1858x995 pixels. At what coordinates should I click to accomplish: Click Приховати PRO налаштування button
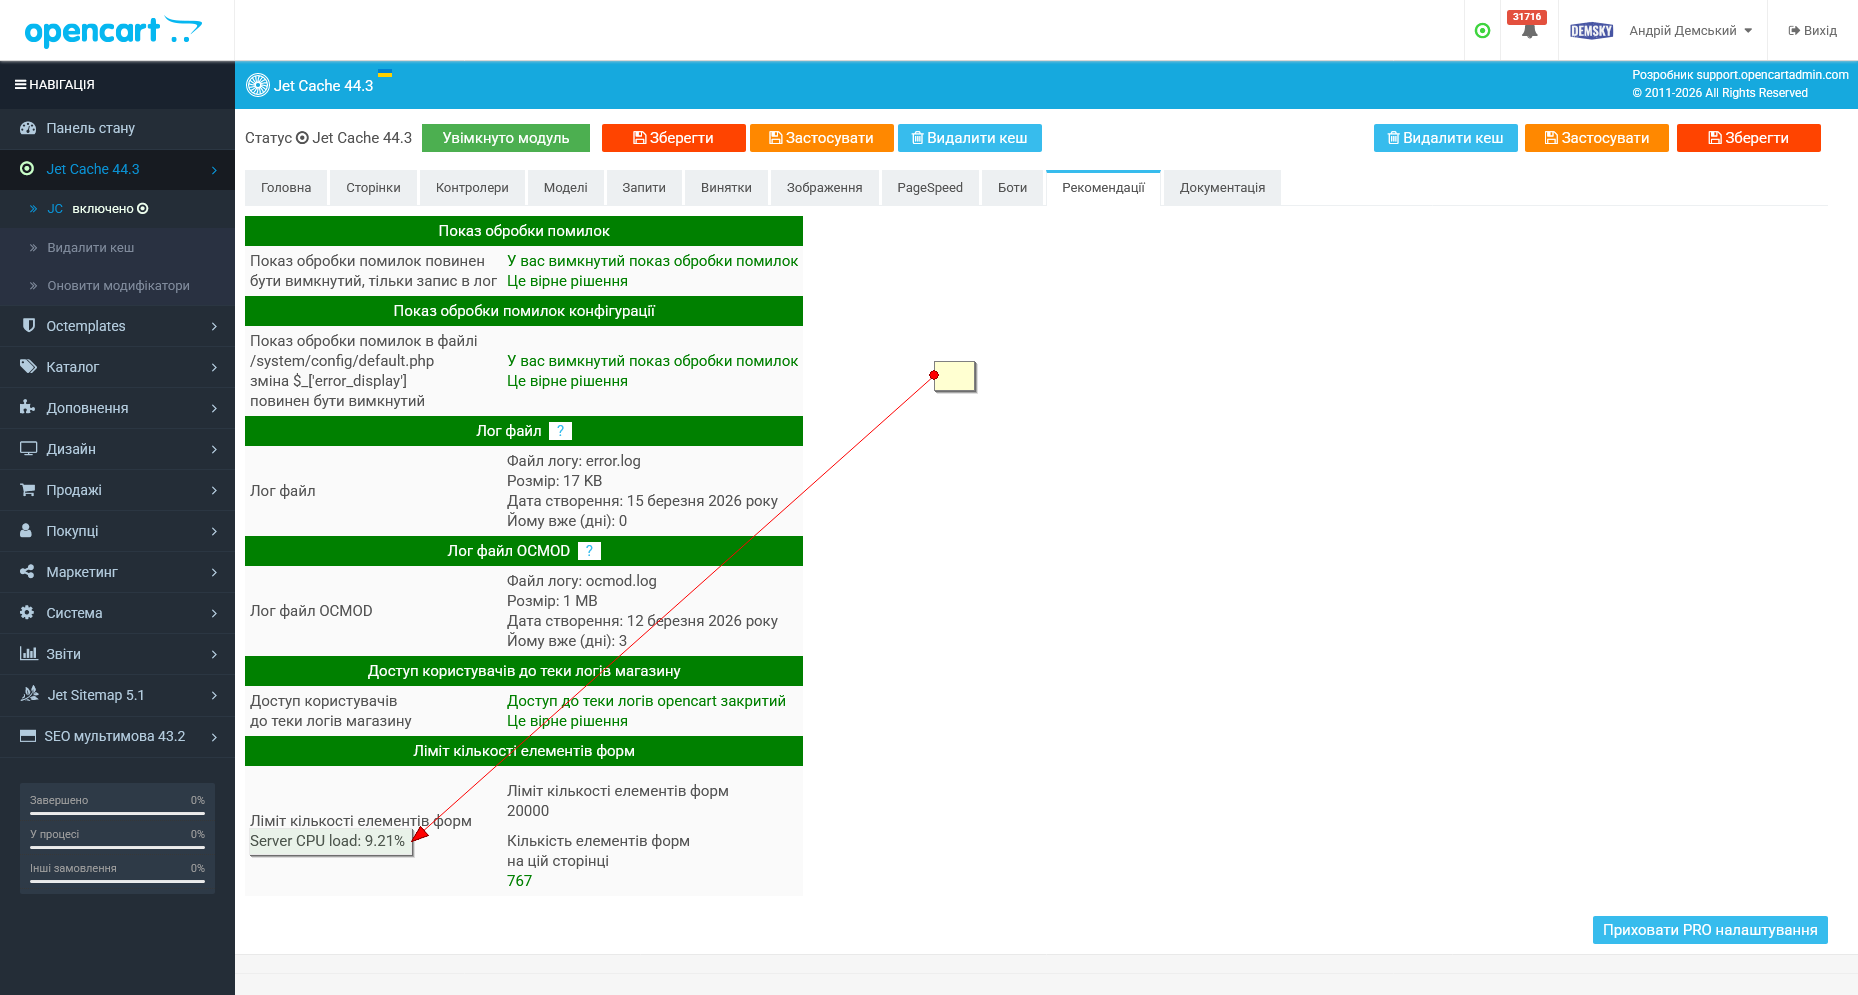pos(1710,930)
